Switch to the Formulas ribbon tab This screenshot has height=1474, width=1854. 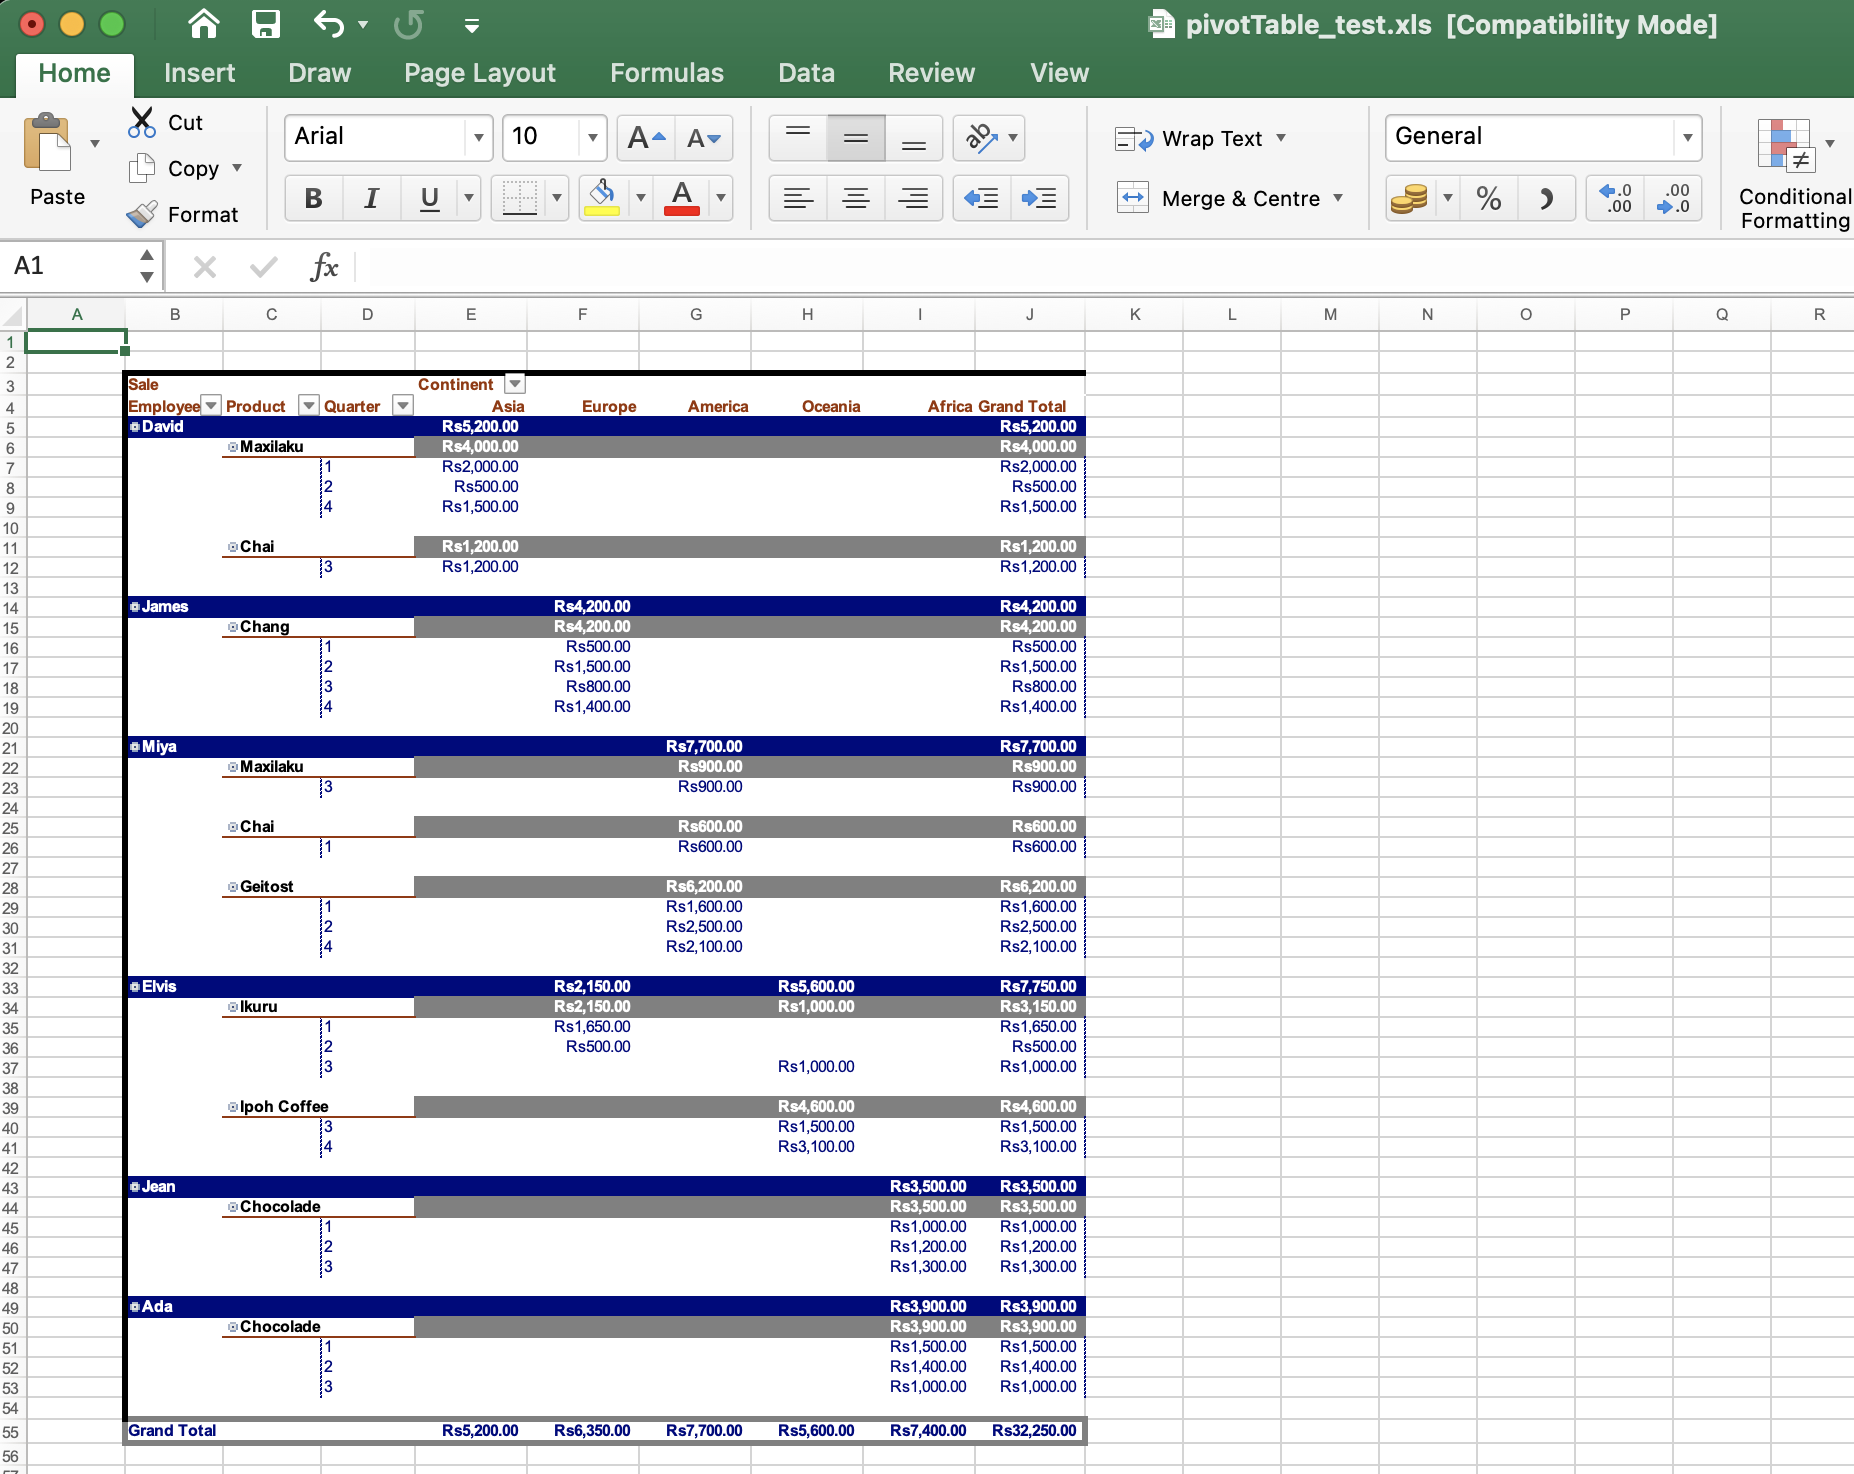(x=666, y=72)
